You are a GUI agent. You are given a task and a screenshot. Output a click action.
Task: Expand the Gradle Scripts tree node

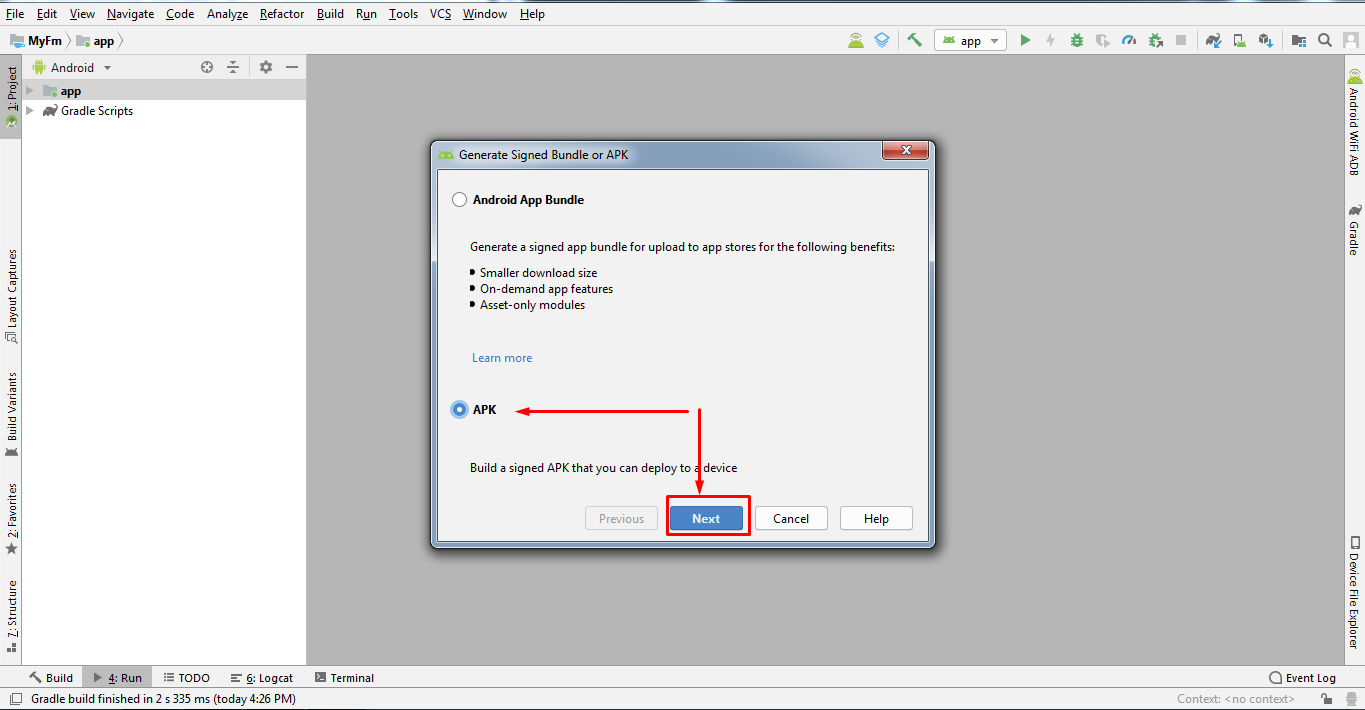coord(30,111)
